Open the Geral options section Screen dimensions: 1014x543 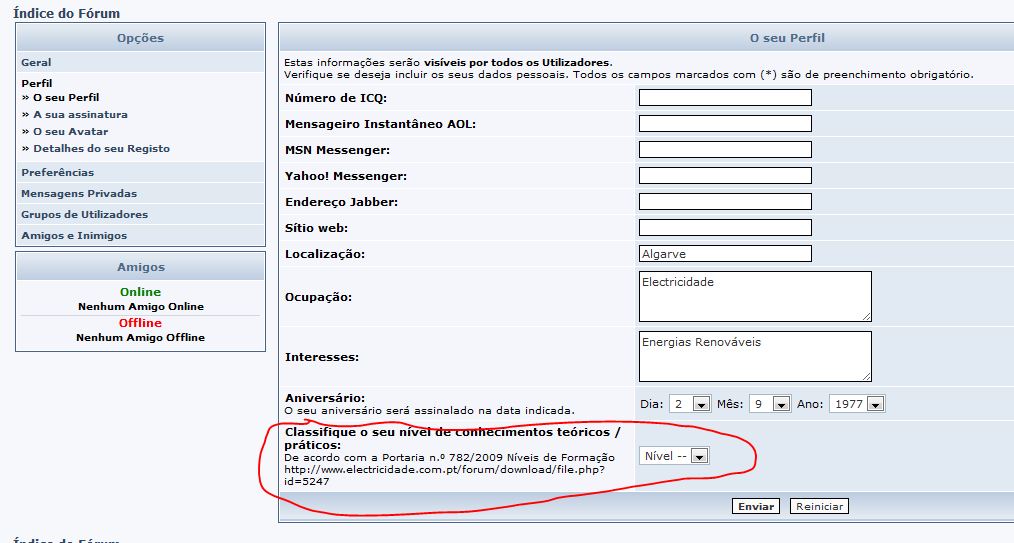point(36,63)
